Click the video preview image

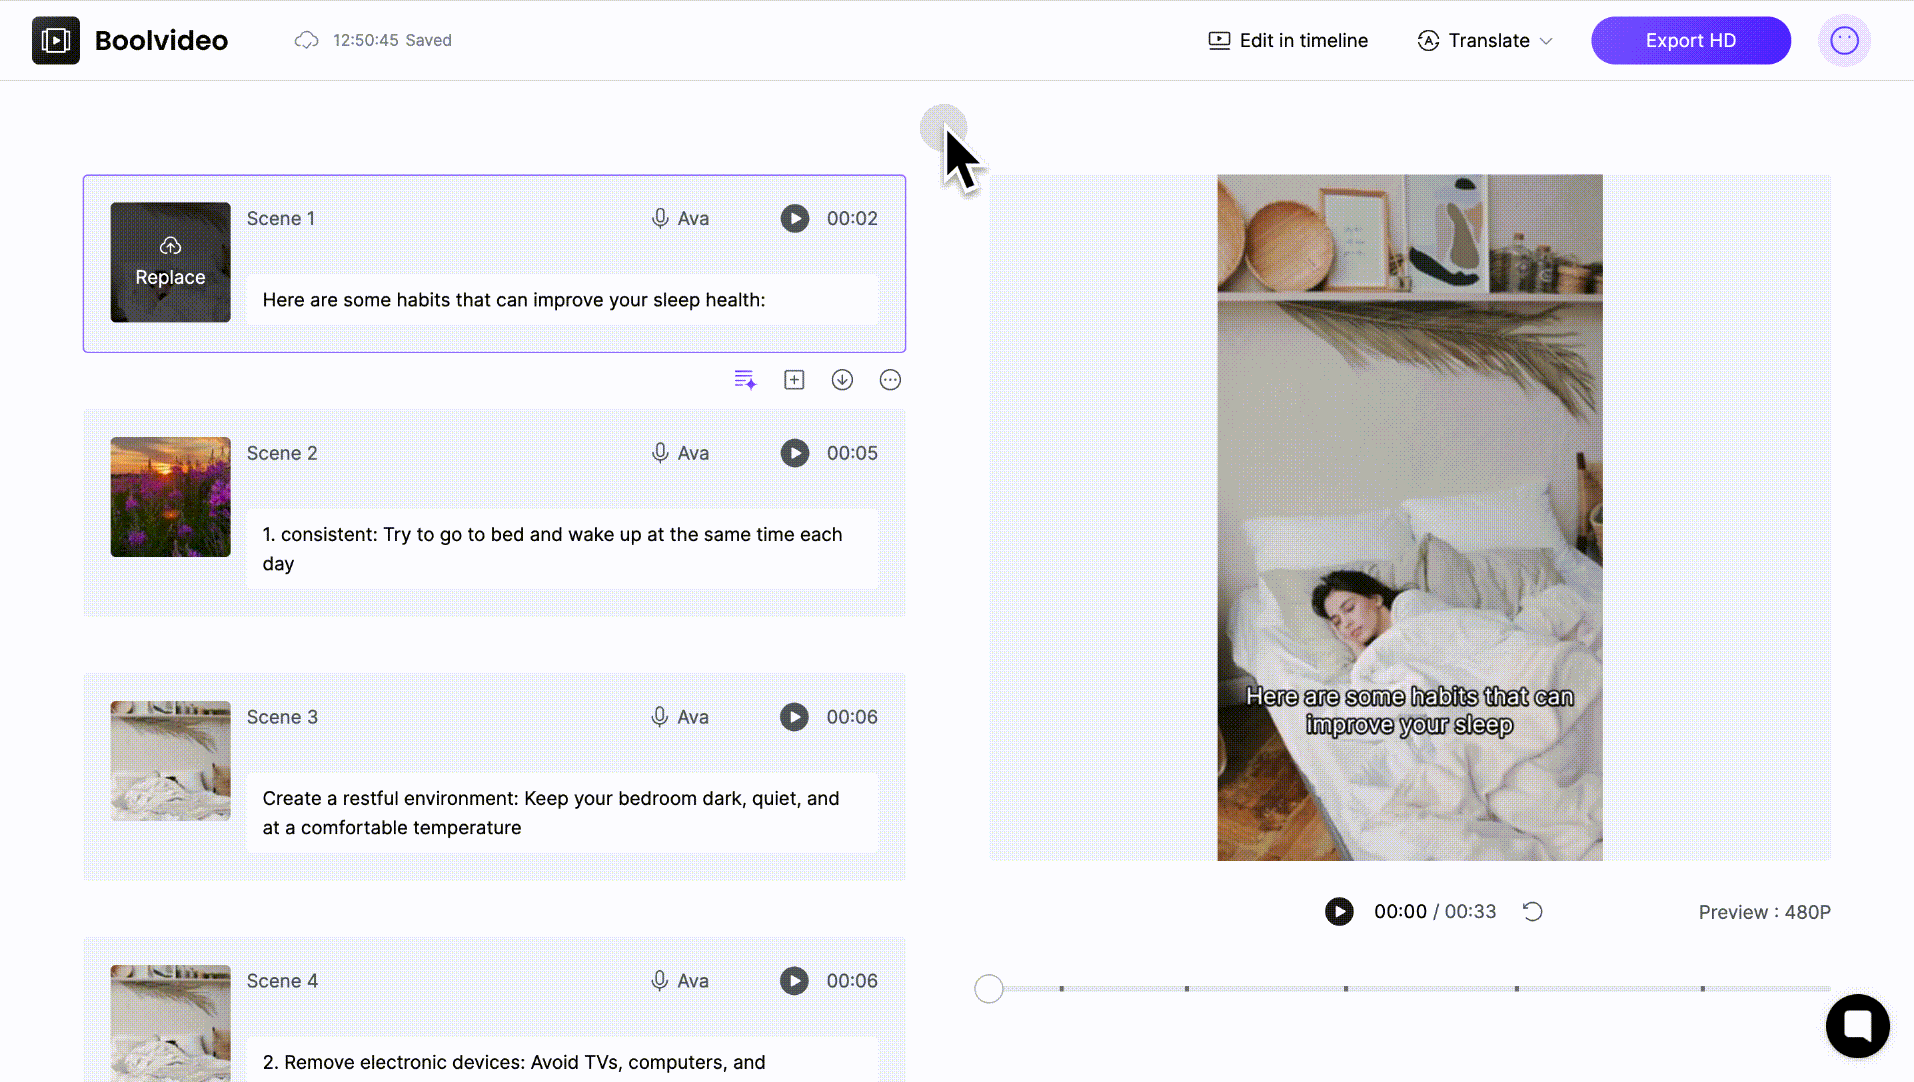pos(1409,518)
